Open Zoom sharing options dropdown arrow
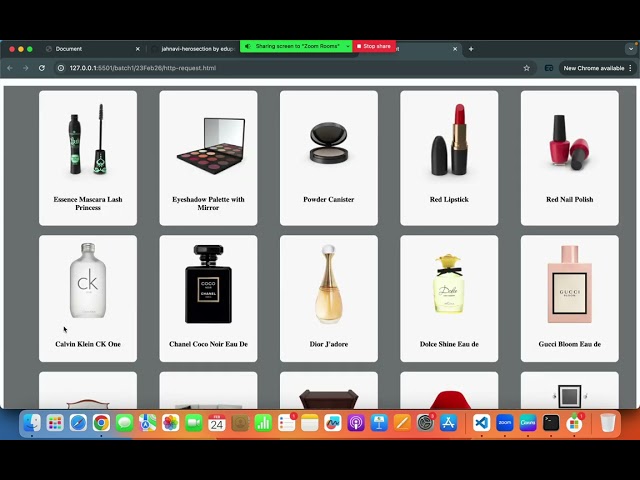640x480 pixels. pyautogui.click(x=348, y=47)
